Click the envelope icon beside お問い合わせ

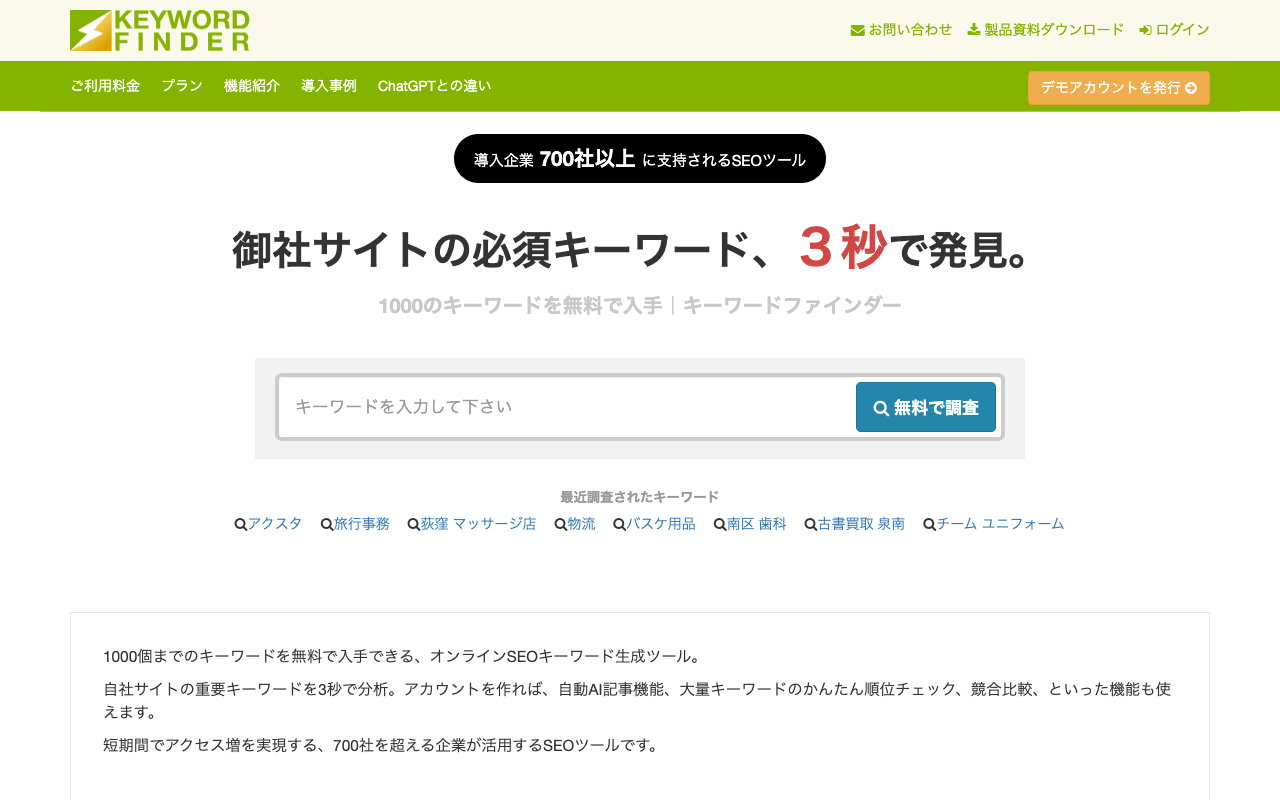coord(855,29)
